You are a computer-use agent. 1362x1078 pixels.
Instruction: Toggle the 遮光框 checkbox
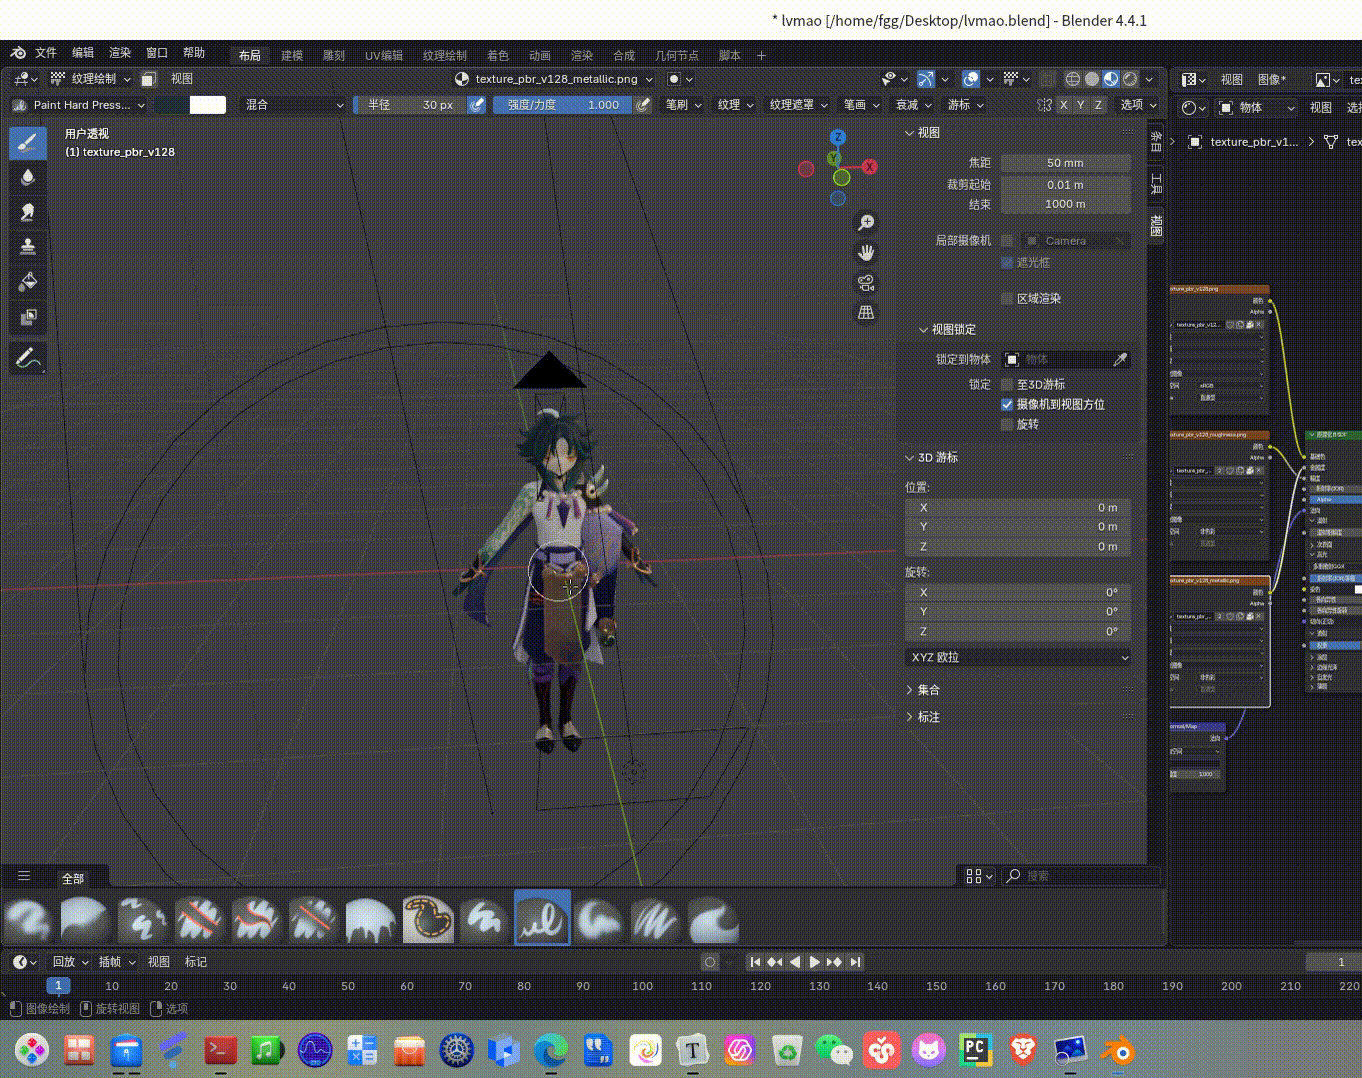[1007, 263]
